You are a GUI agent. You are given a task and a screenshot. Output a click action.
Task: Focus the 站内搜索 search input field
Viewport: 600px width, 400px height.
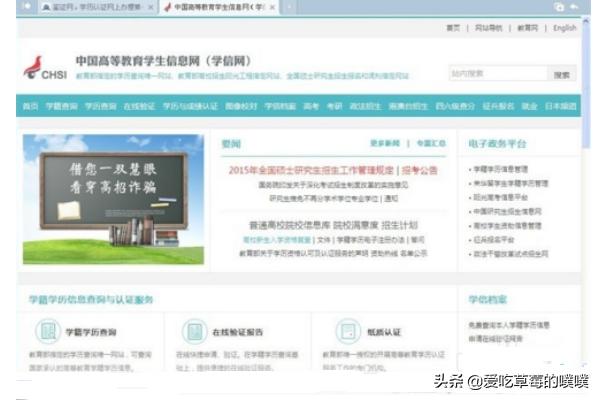coord(498,74)
